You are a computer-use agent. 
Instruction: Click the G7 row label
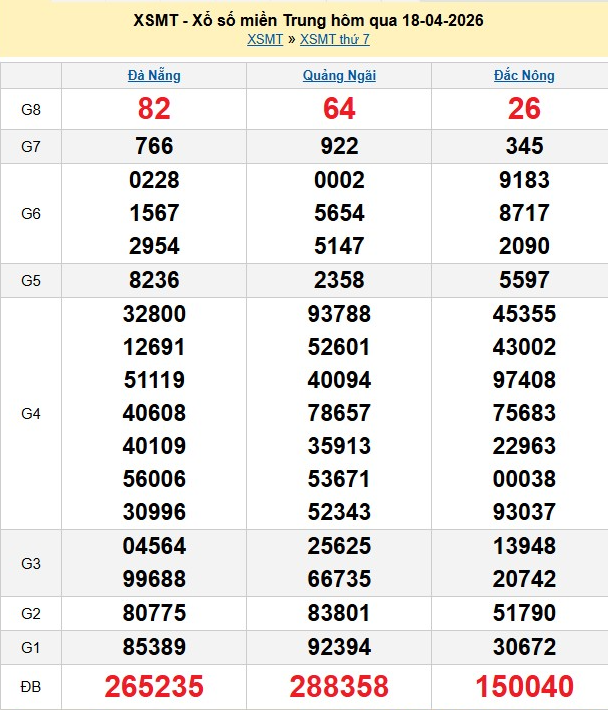click(31, 146)
